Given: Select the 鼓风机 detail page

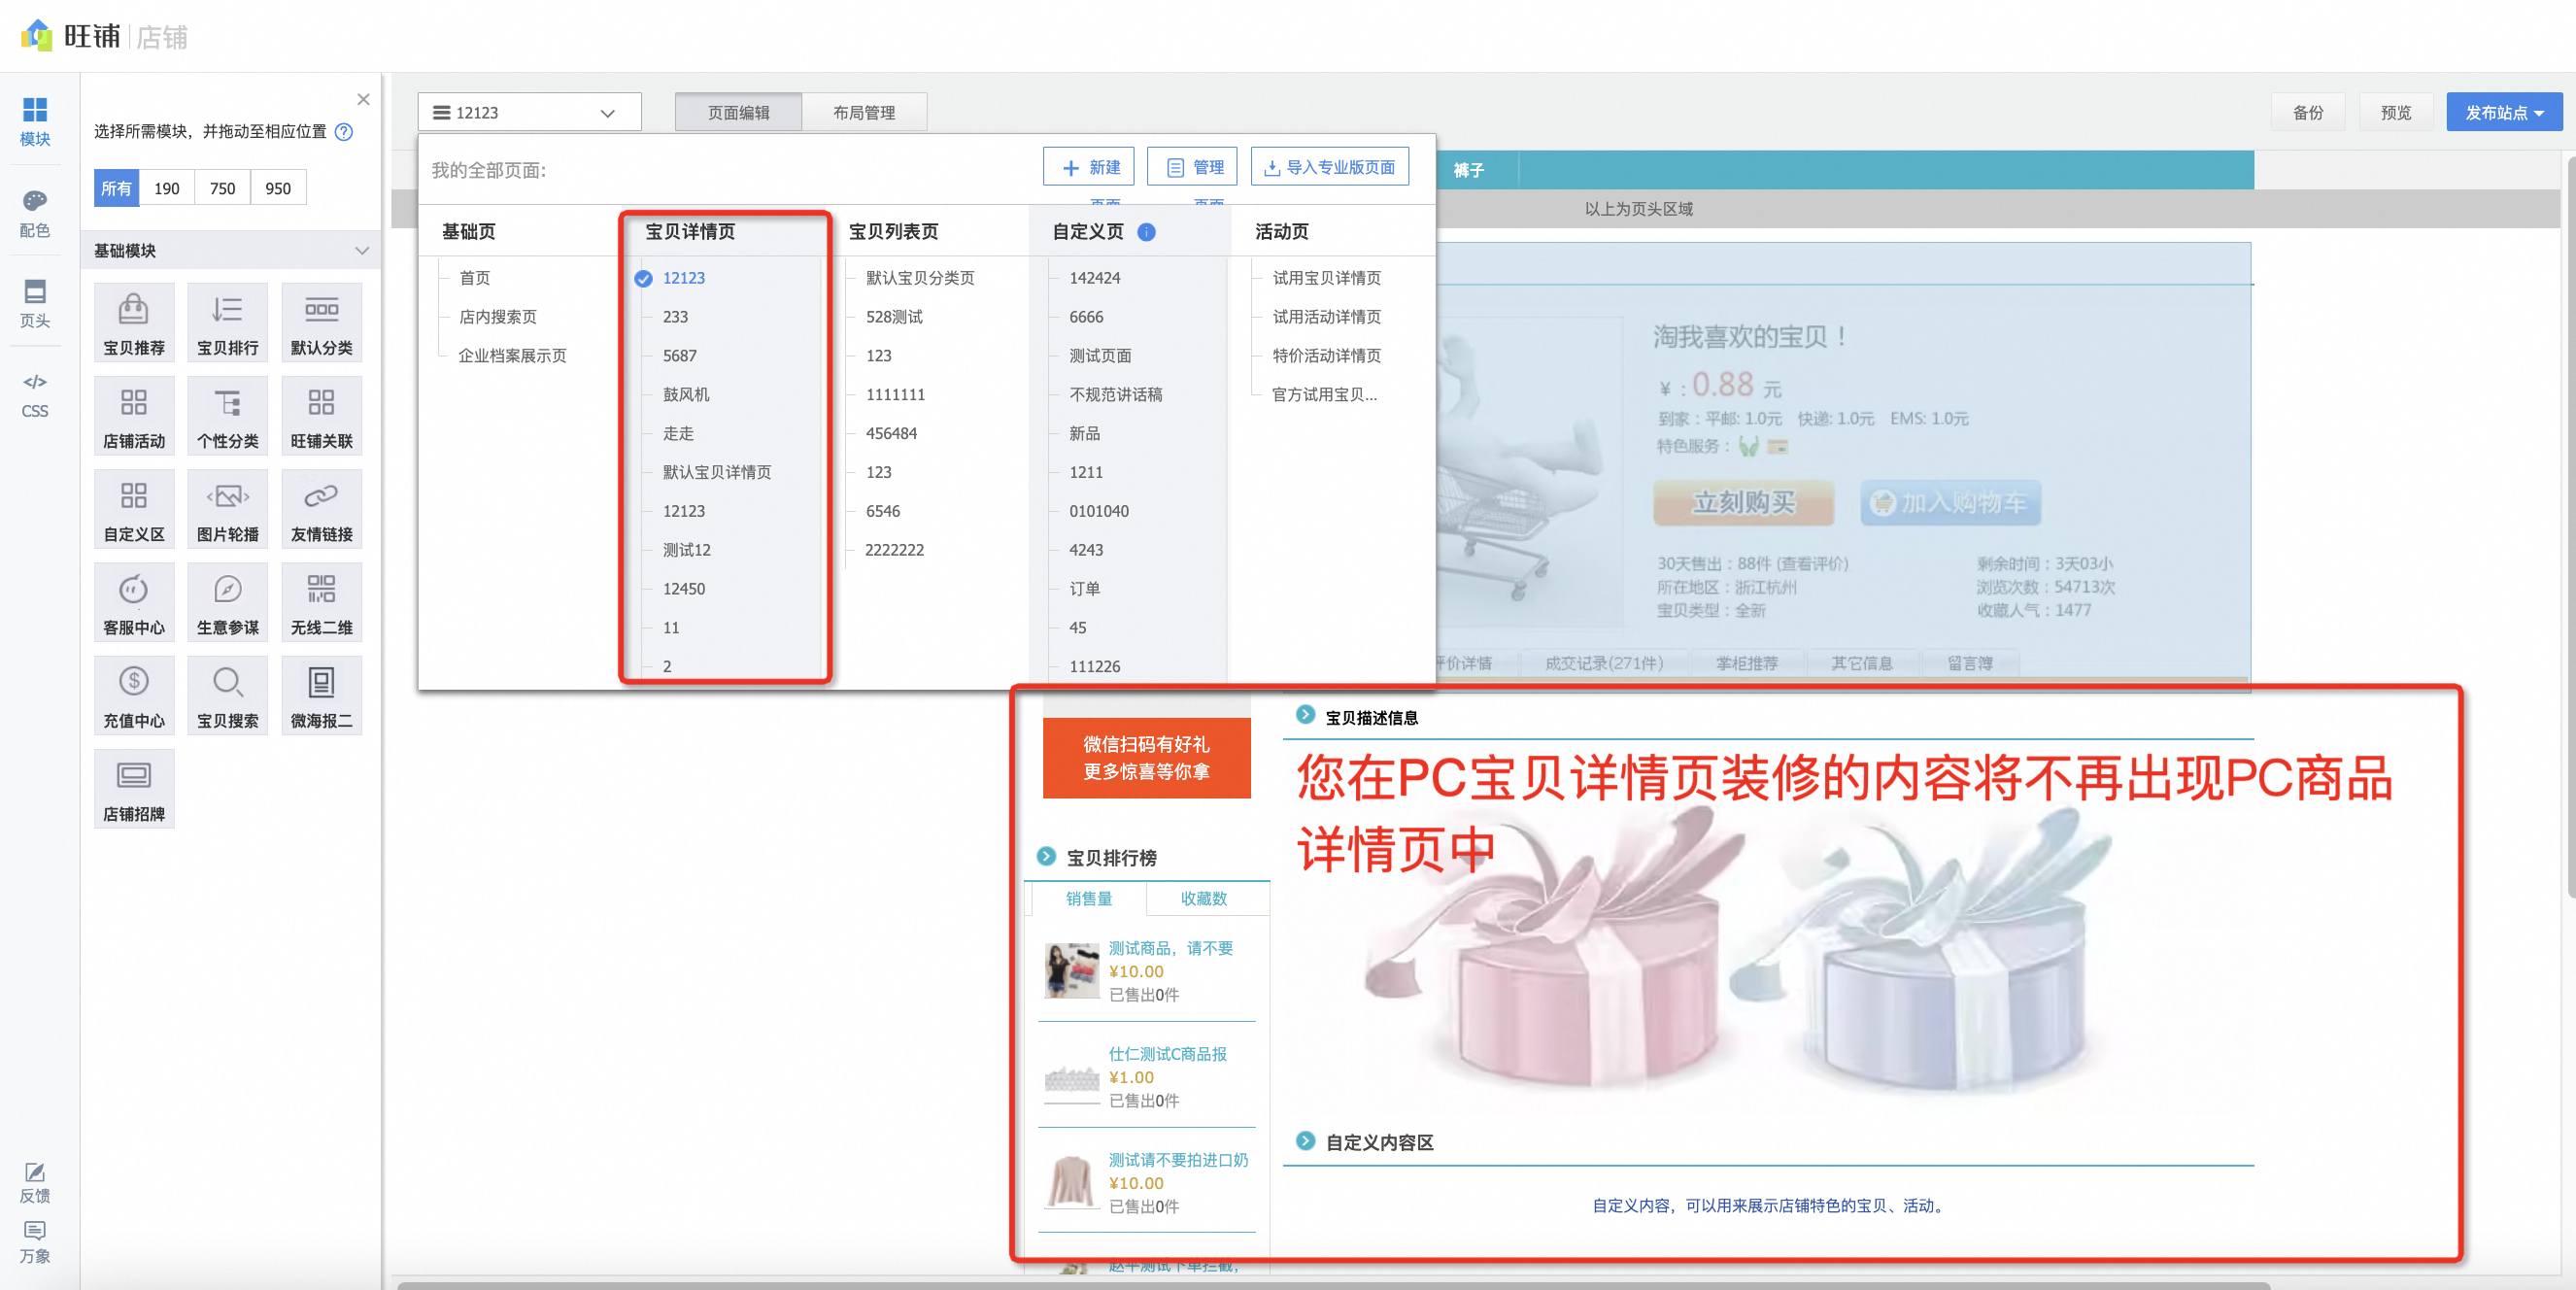Looking at the screenshot, I should pos(686,395).
